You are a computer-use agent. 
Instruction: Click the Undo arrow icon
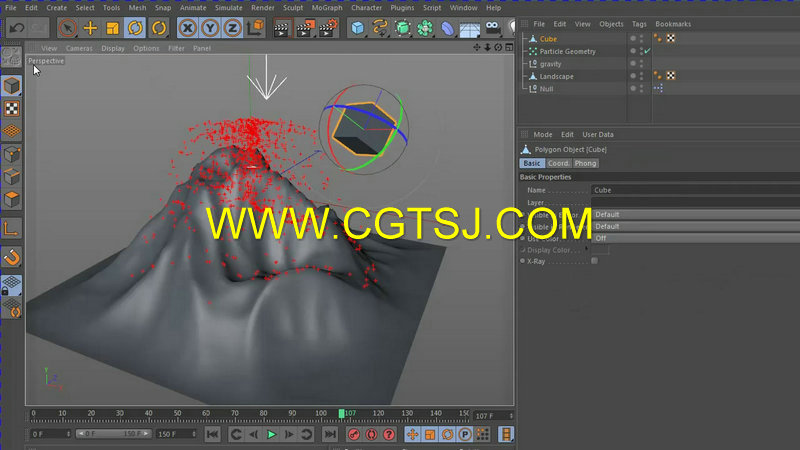16,28
